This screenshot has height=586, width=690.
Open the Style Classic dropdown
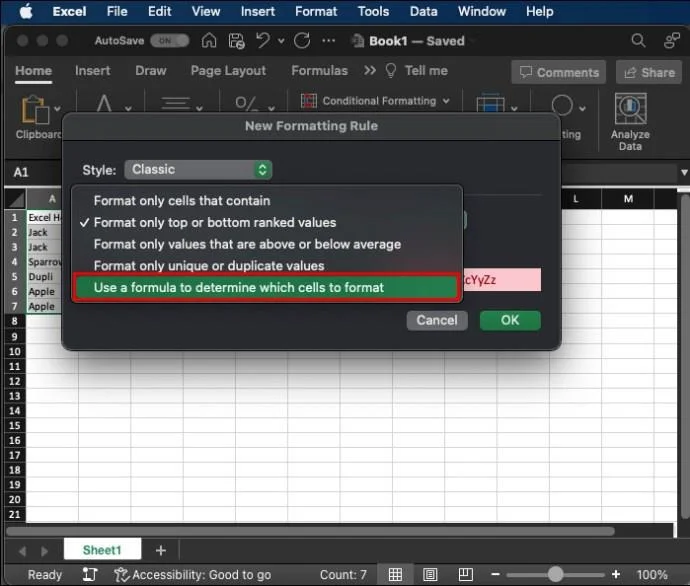point(198,170)
